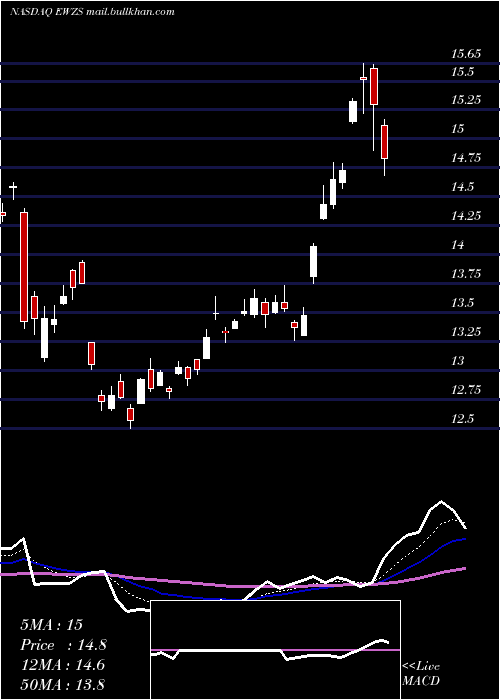This screenshot has width=500, height=700.
Task: Click the 5MA : 15 readout
Action: pos(51,625)
